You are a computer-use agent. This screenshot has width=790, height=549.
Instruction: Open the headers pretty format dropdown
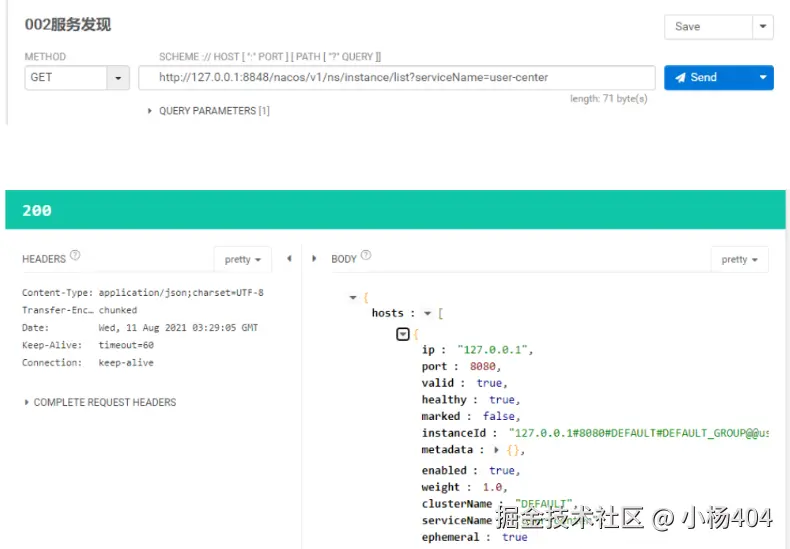tap(243, 259)
